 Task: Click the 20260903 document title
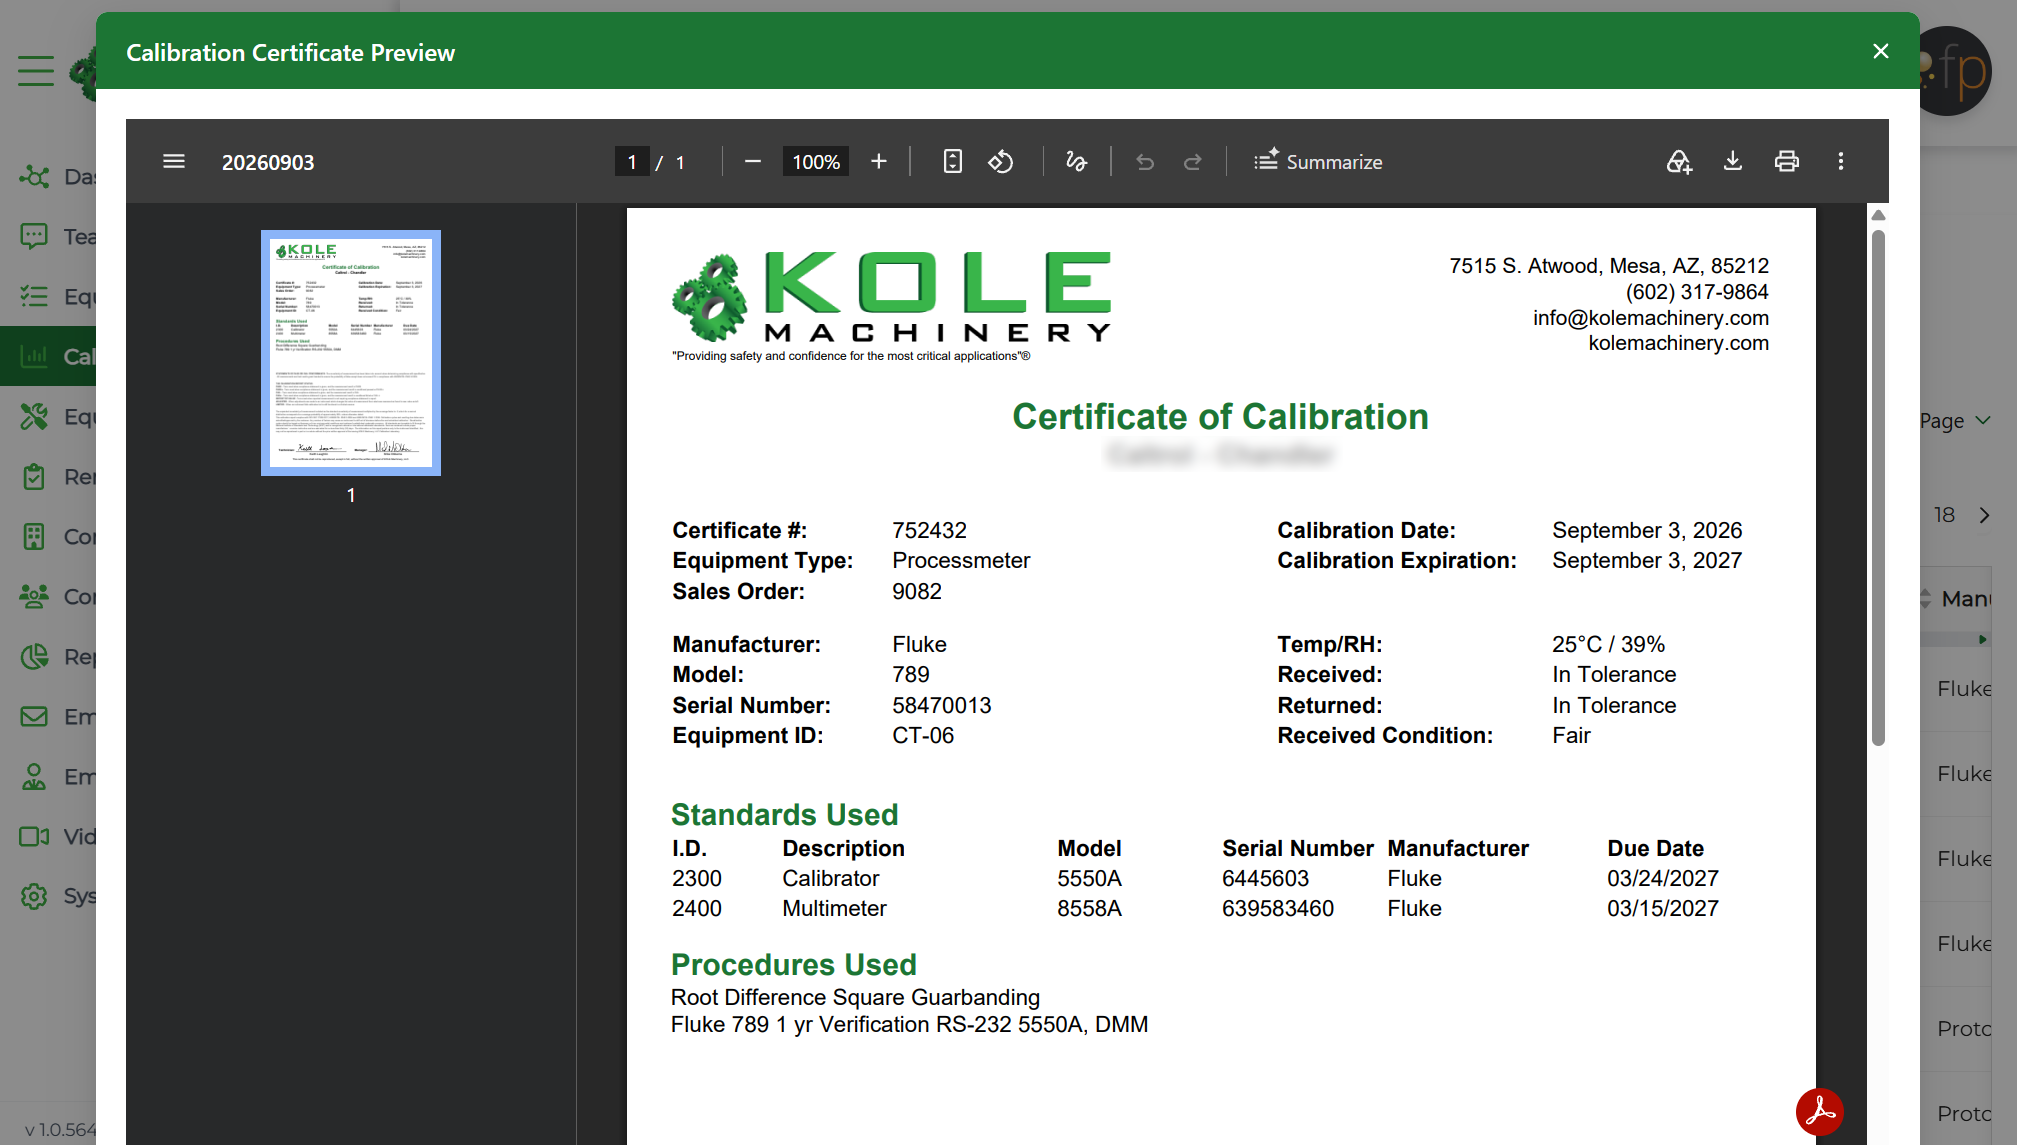tap(268, 162)
